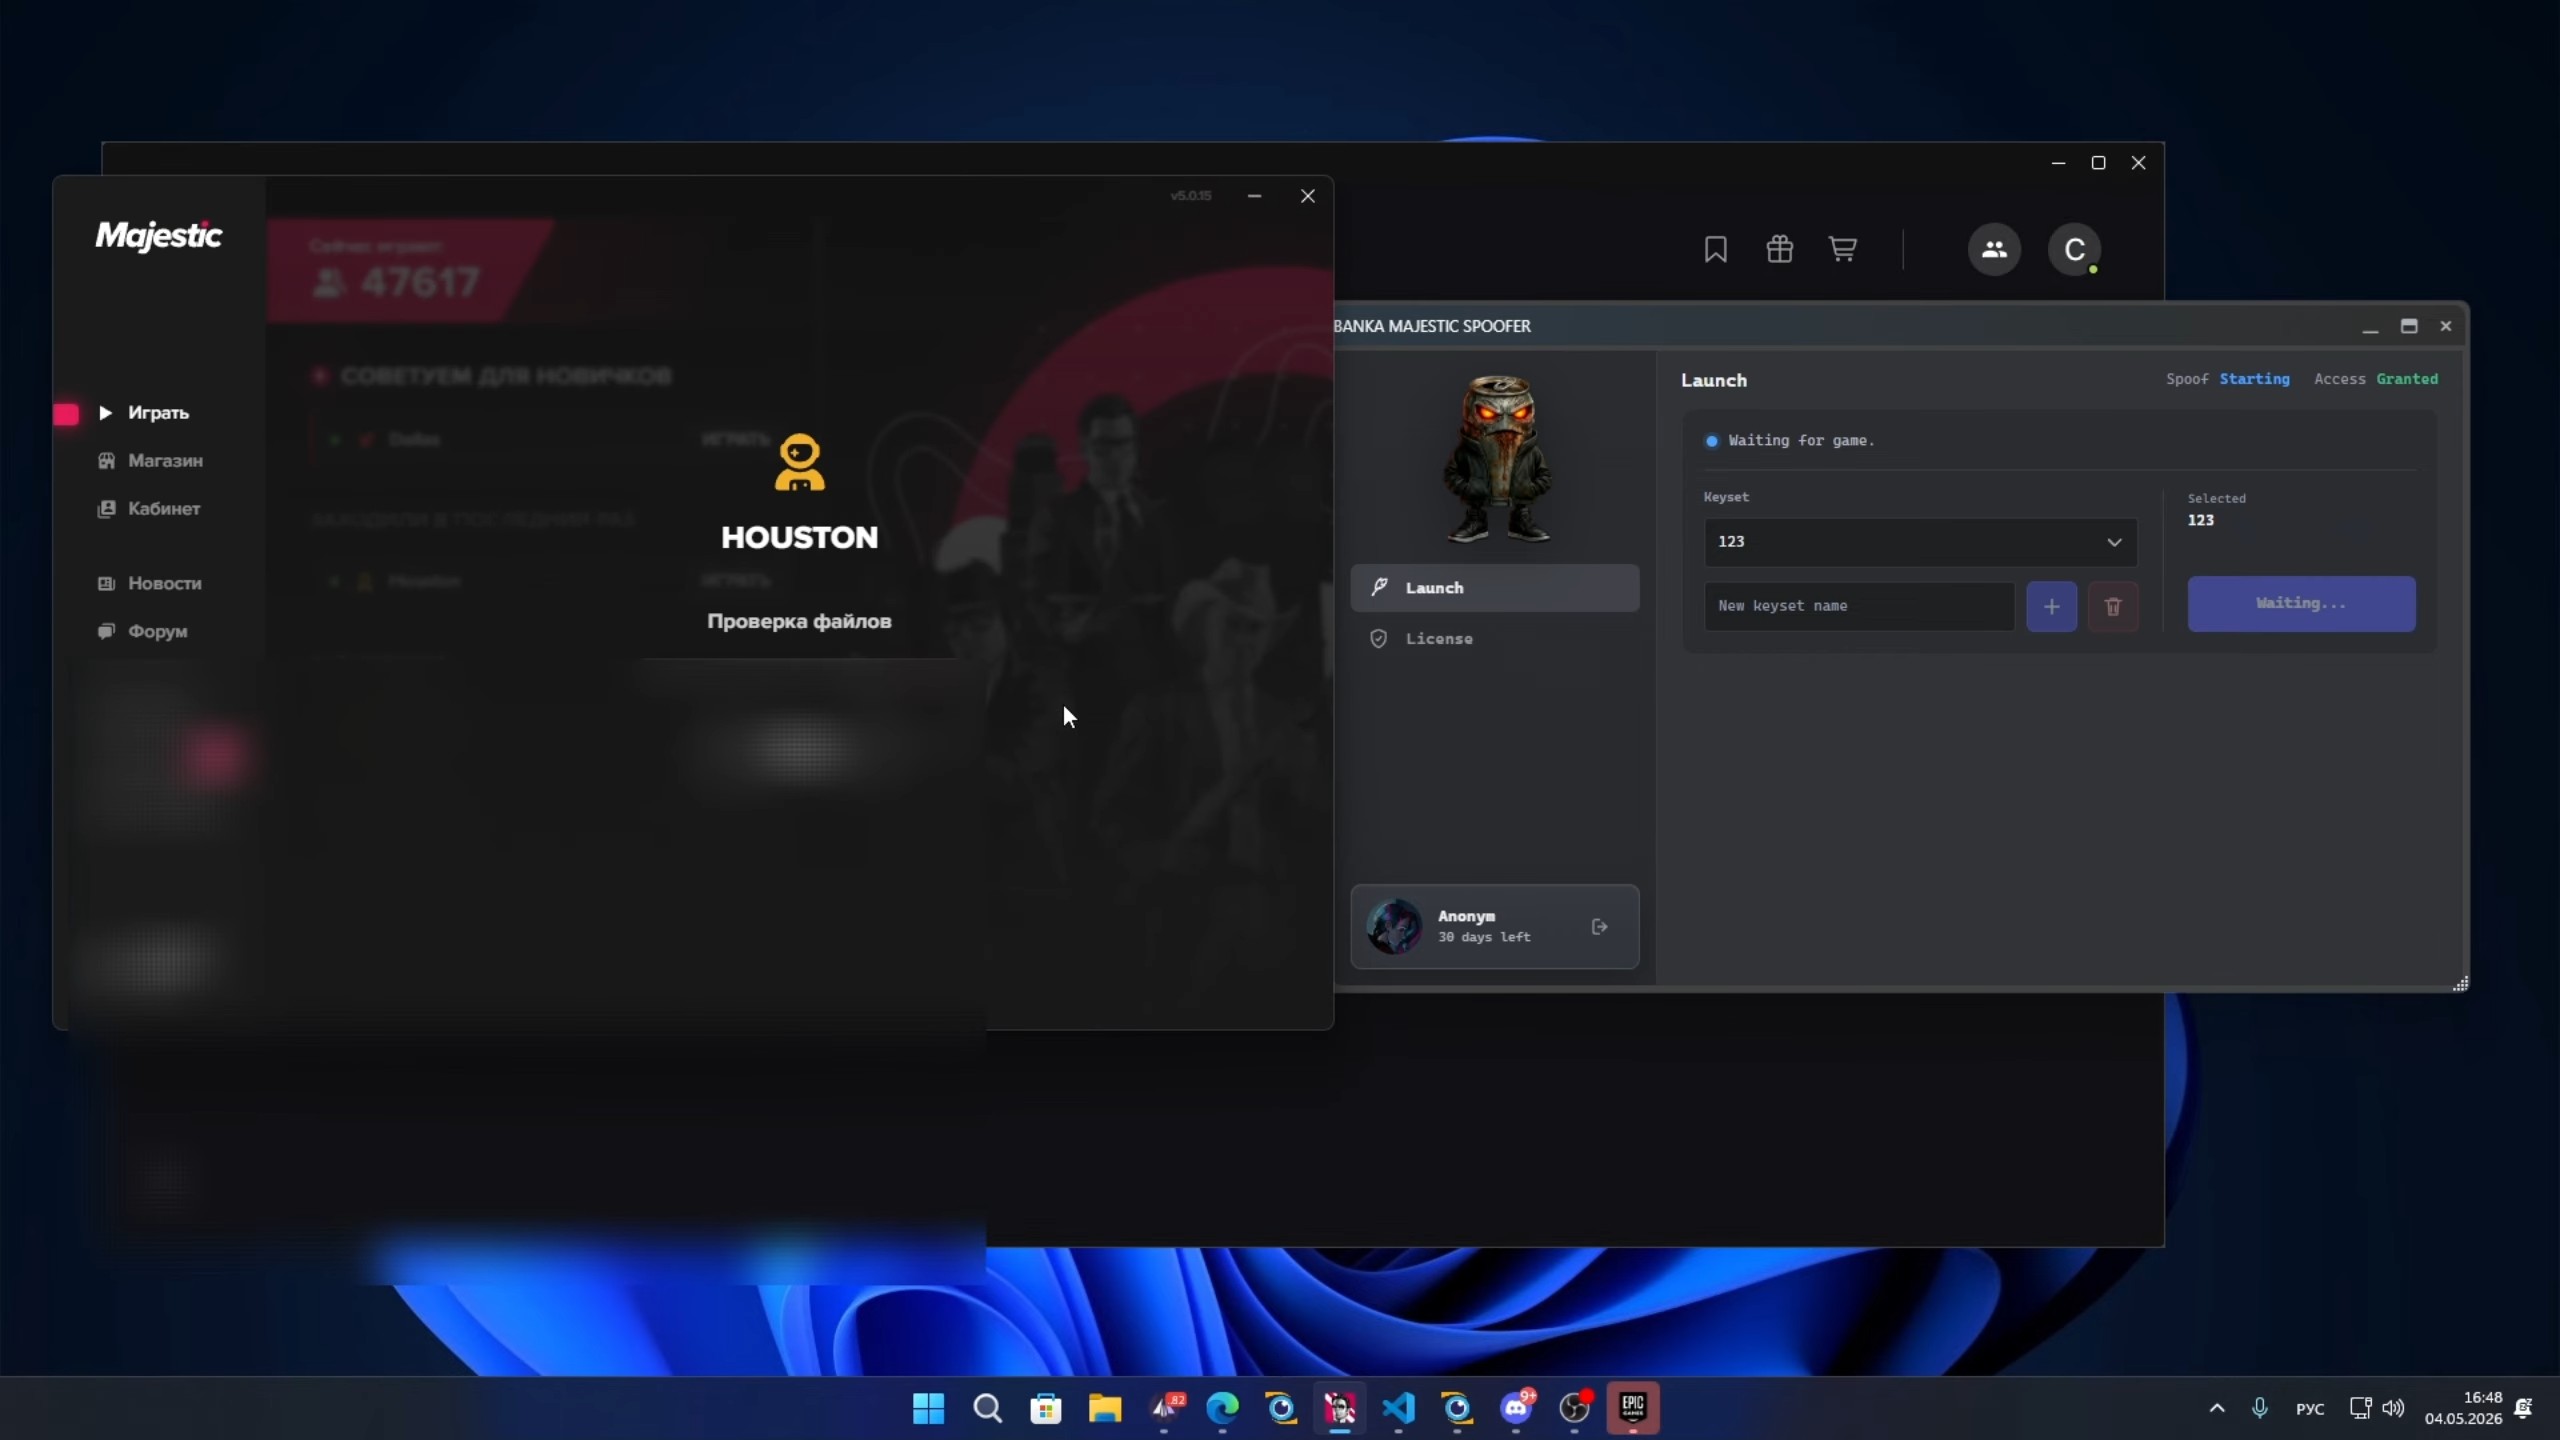The height and width of the screenshot is (1440, 2560).
Task: Switch the РУС input language
Action: 2310,1409
